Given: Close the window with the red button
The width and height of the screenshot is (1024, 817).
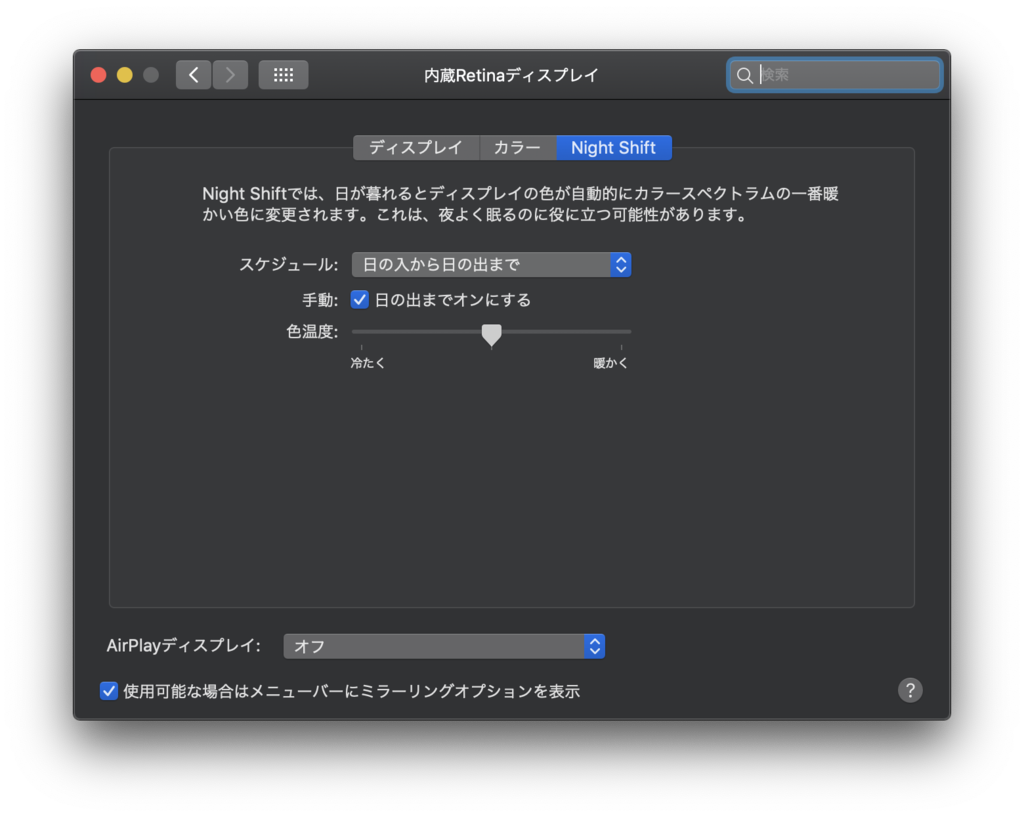Looking at the screenshot, I should tap(99, 75).
